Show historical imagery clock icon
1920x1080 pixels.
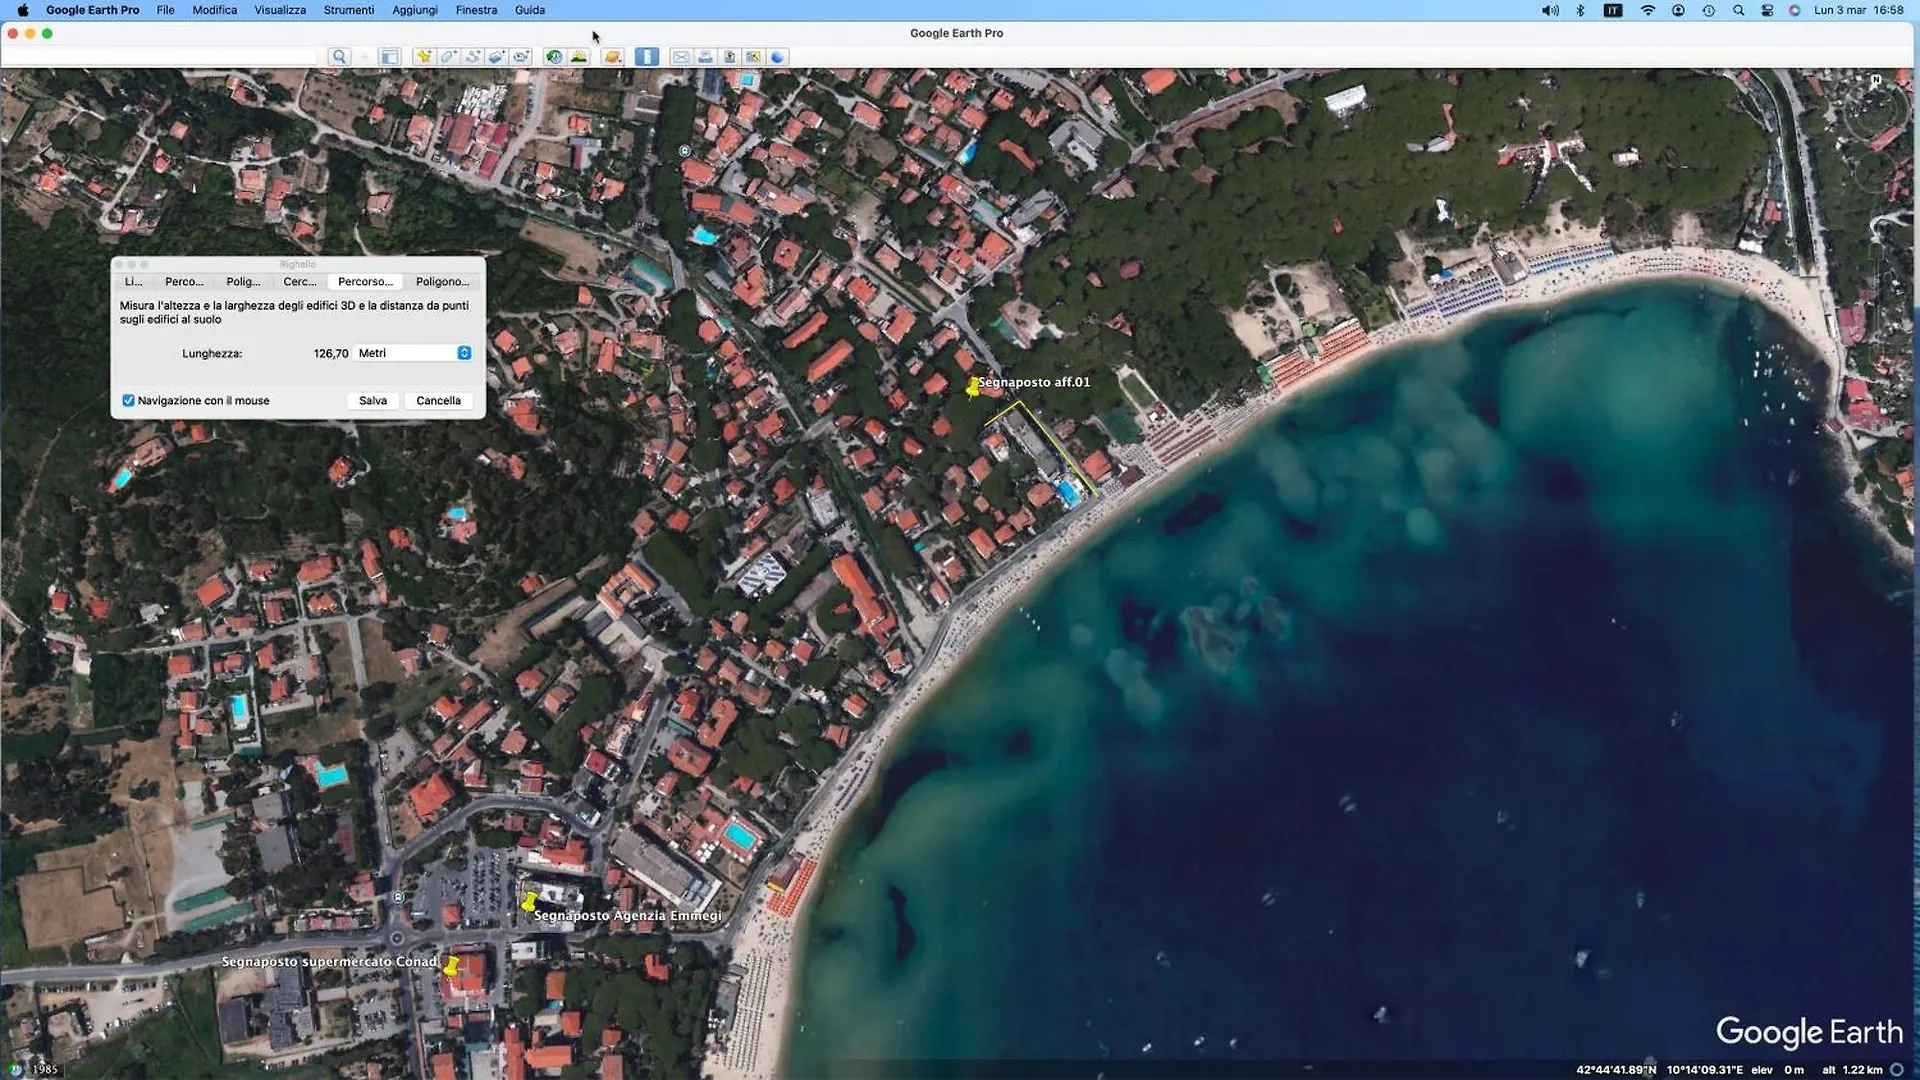[x=554, y=57]
